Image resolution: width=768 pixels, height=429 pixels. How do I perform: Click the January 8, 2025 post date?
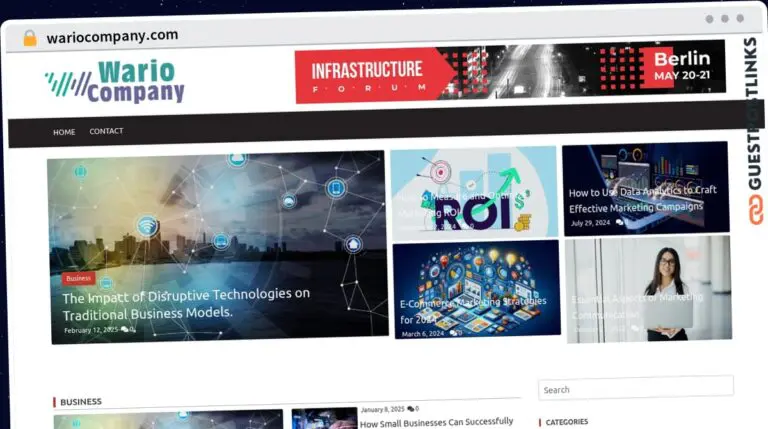click(383, 409)
